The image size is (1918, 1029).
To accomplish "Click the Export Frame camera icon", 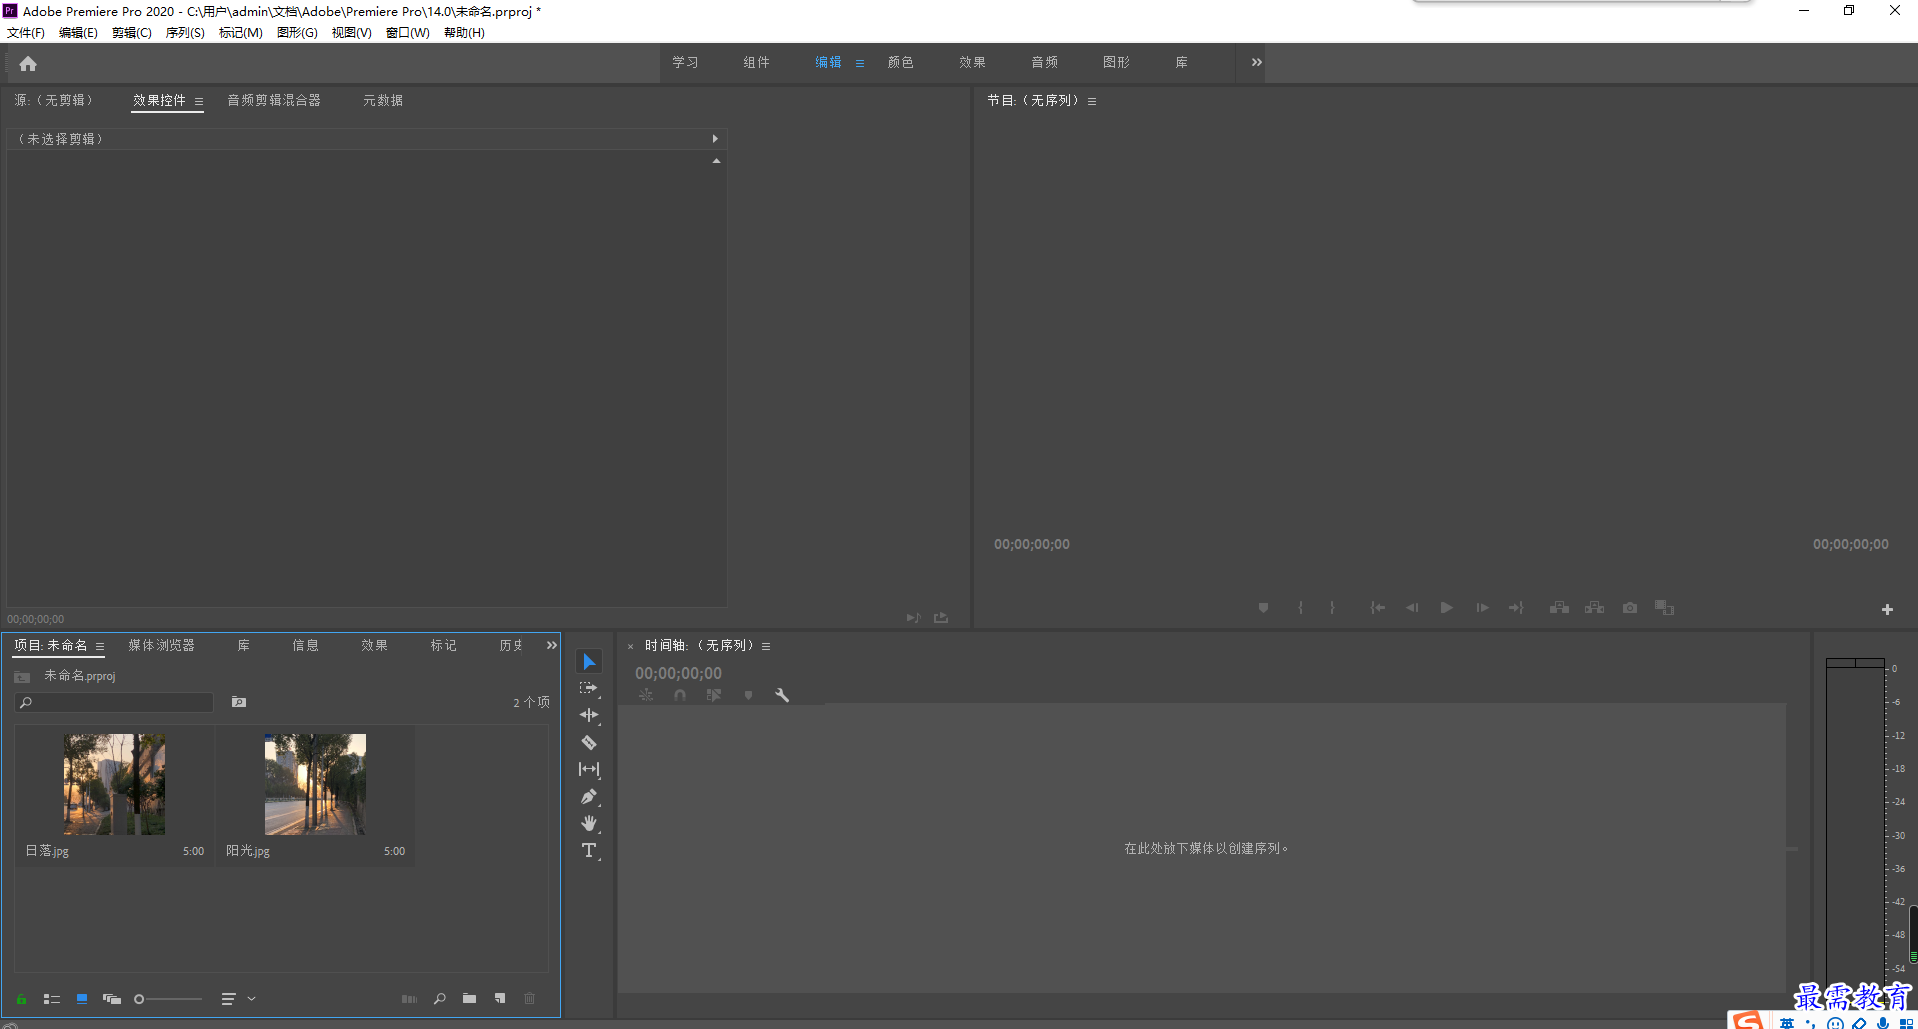I will click(x=1630, y=607).
